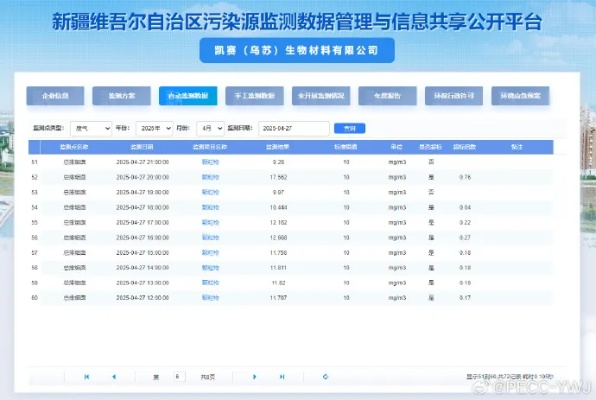This screenshot has height=400, width=596.
Task: Open the 月份 dropdown showing 4月
Action: pos(211,129)
